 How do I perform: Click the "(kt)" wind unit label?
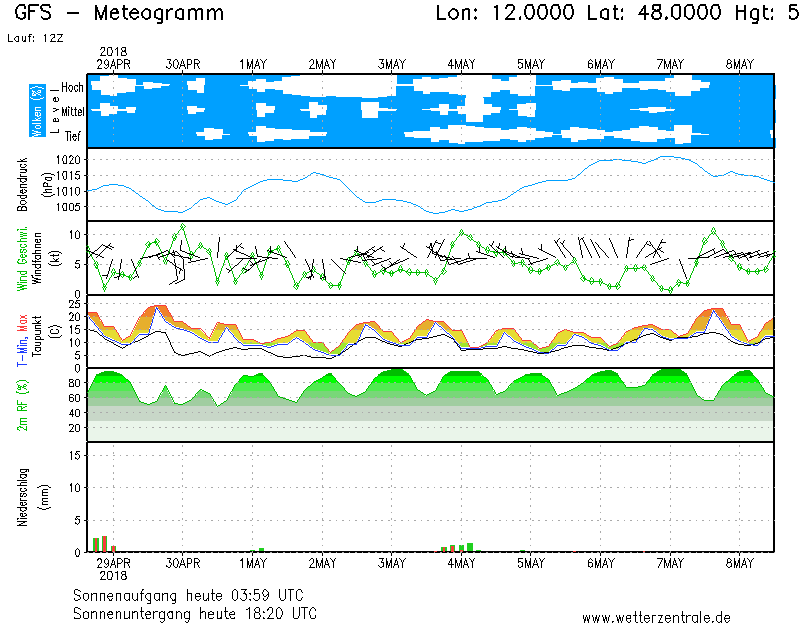click(x=56, y=258)
